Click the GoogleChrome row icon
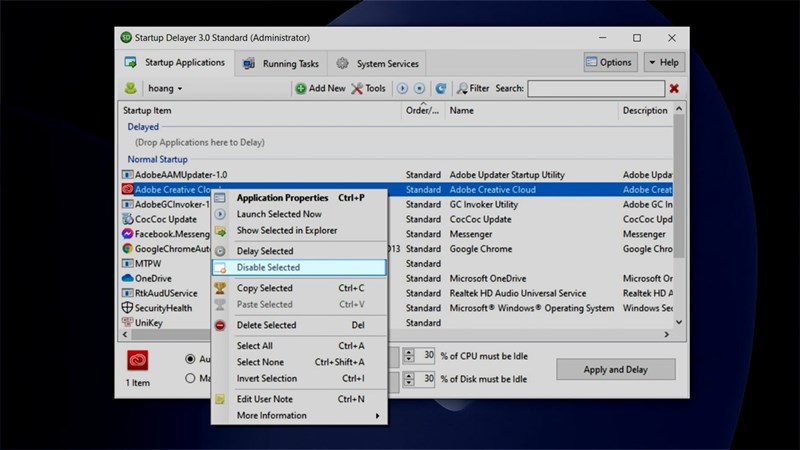 click(x=127, y=248)
